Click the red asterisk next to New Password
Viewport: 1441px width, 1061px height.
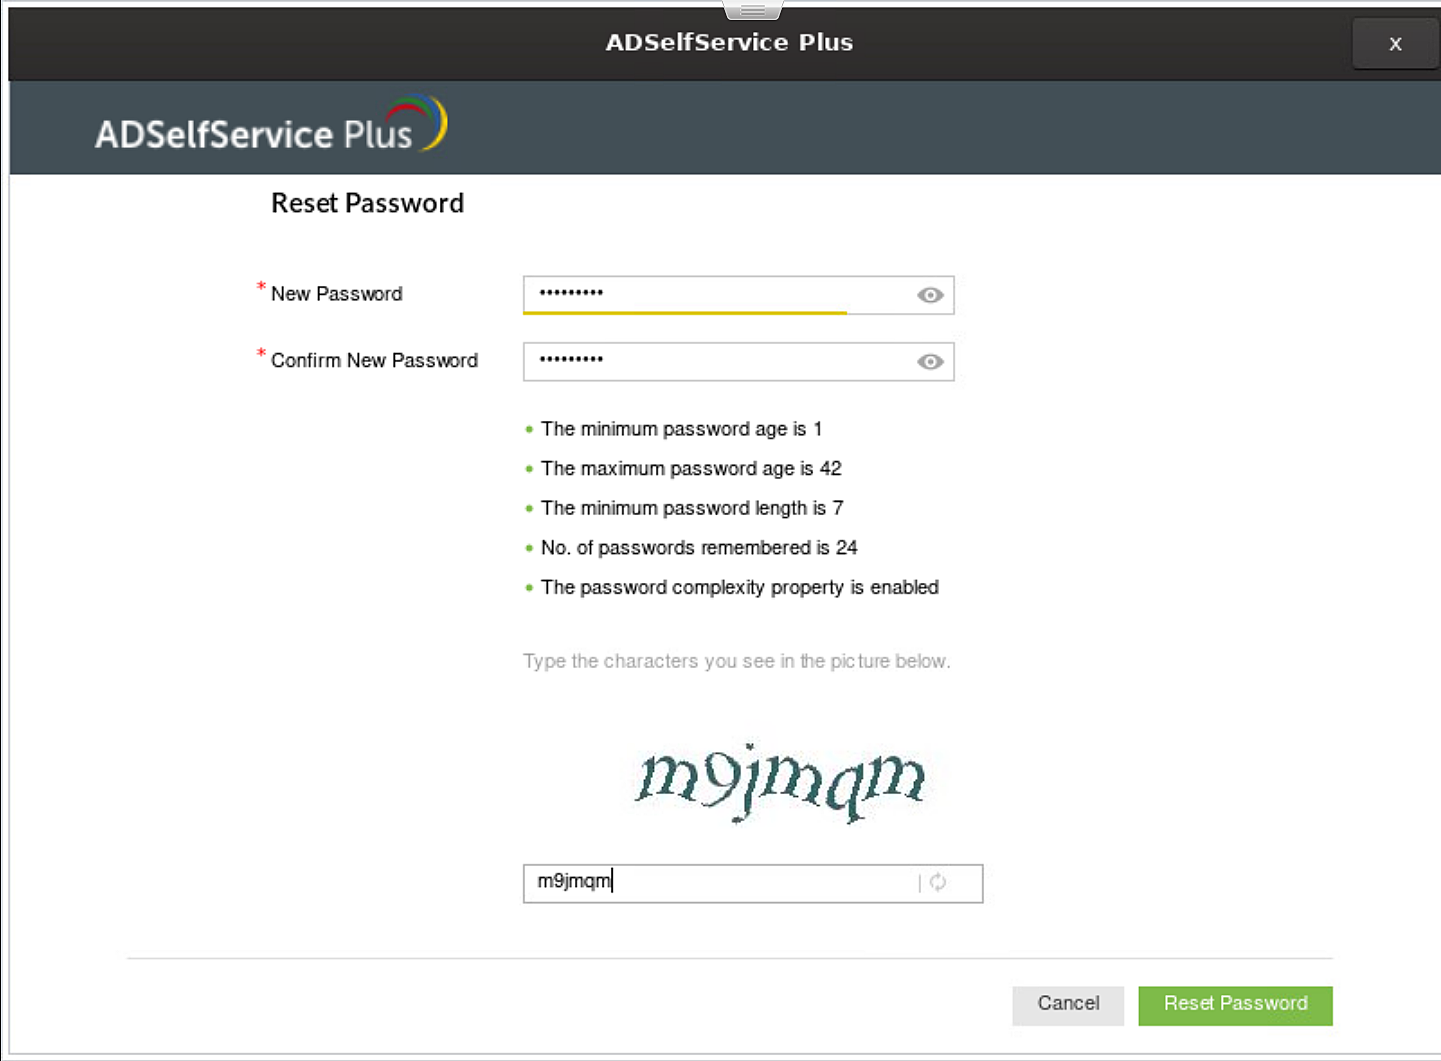[260, 288]
